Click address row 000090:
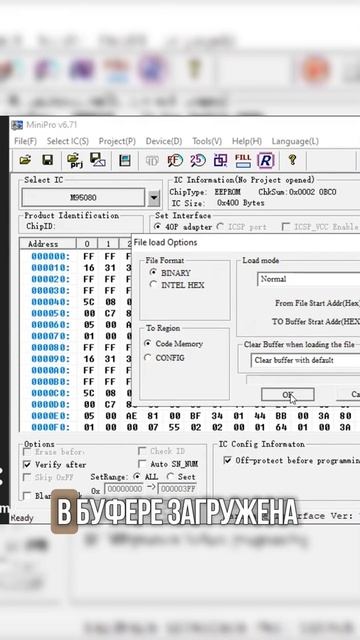Viewport: 360px width, 640px height. click(x=50, y=359)
